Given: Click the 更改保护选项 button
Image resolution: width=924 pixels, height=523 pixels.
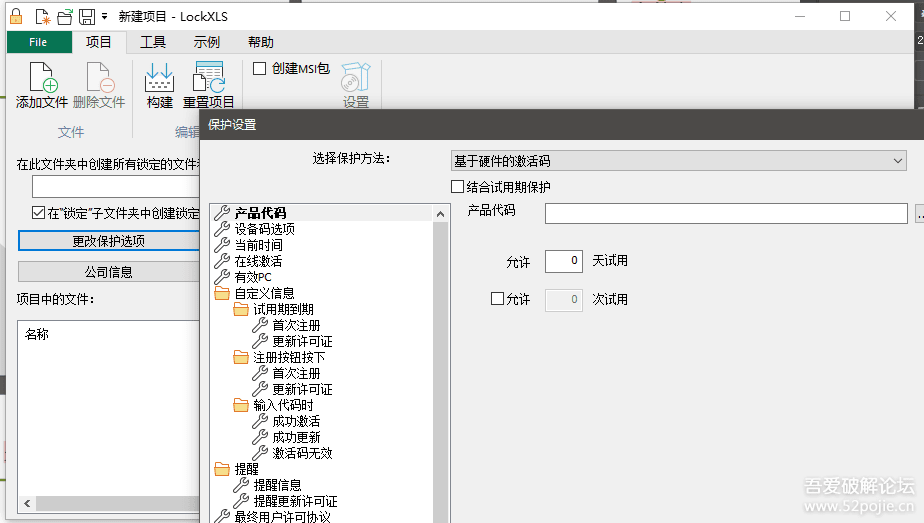Looking at the screenshot, I should (109, 241).
